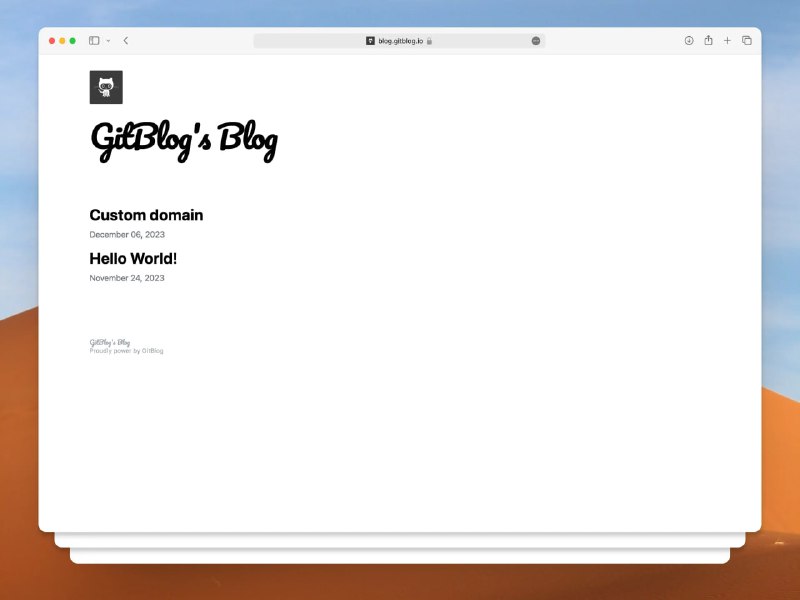This screenshot has width=800, height=600.
Task: Show the Safari downloads list
Action: click(689, 41)
